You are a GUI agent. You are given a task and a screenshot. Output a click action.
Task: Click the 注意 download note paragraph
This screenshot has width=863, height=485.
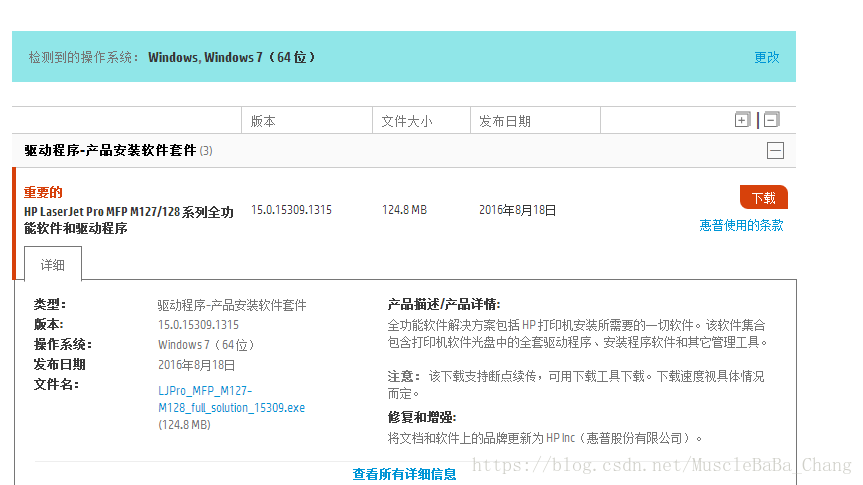[576, 384]
